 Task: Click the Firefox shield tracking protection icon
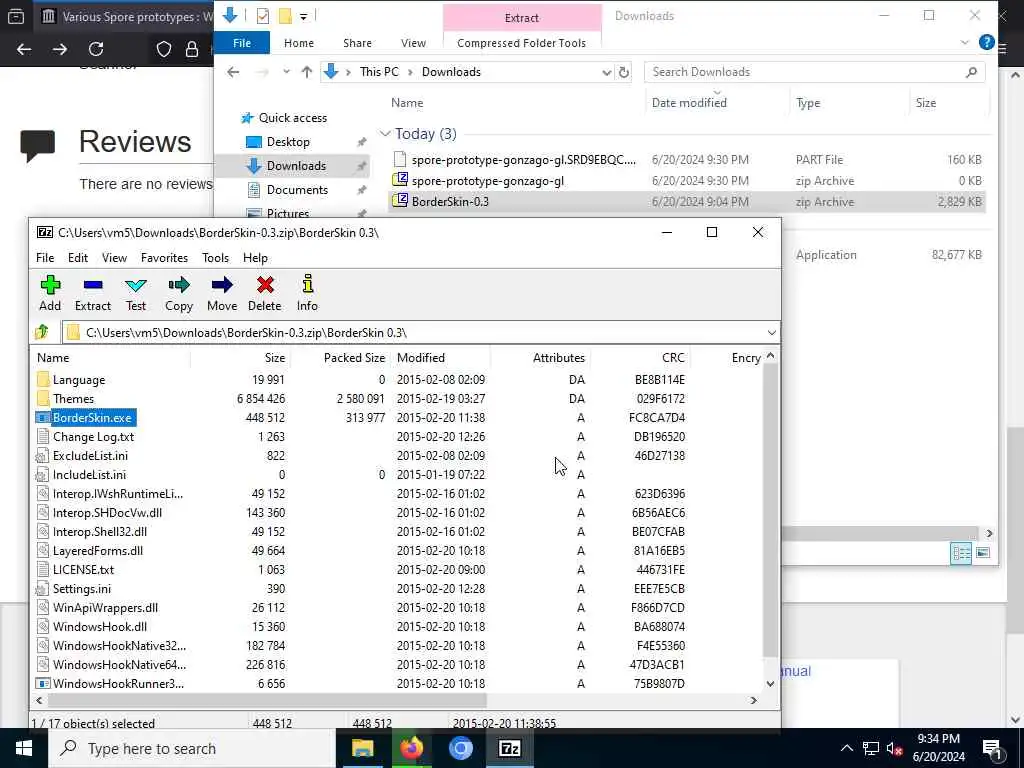pyautogui.click(x=164, y=49)
